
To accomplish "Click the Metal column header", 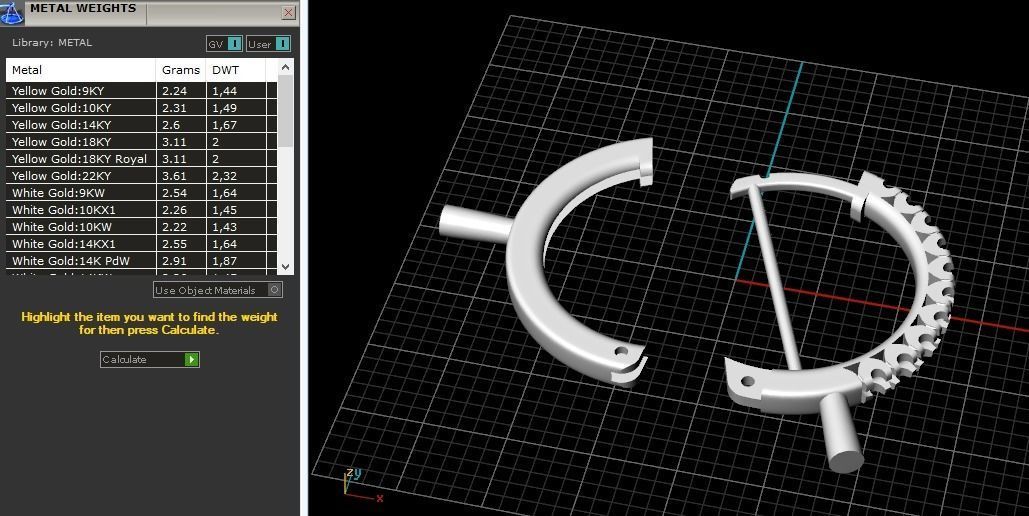I will (x=81, y=70).
